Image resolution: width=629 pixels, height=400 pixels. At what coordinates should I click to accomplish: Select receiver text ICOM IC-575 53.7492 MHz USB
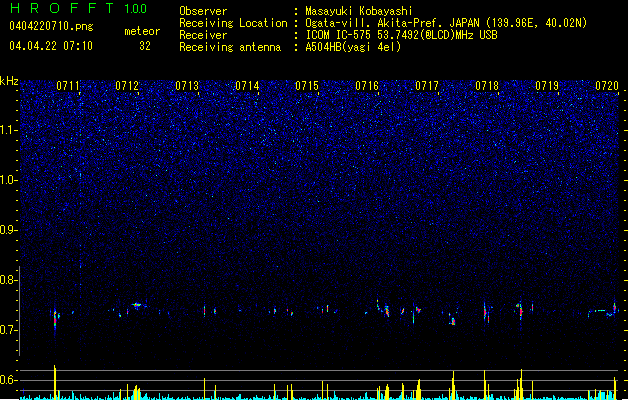401,35
